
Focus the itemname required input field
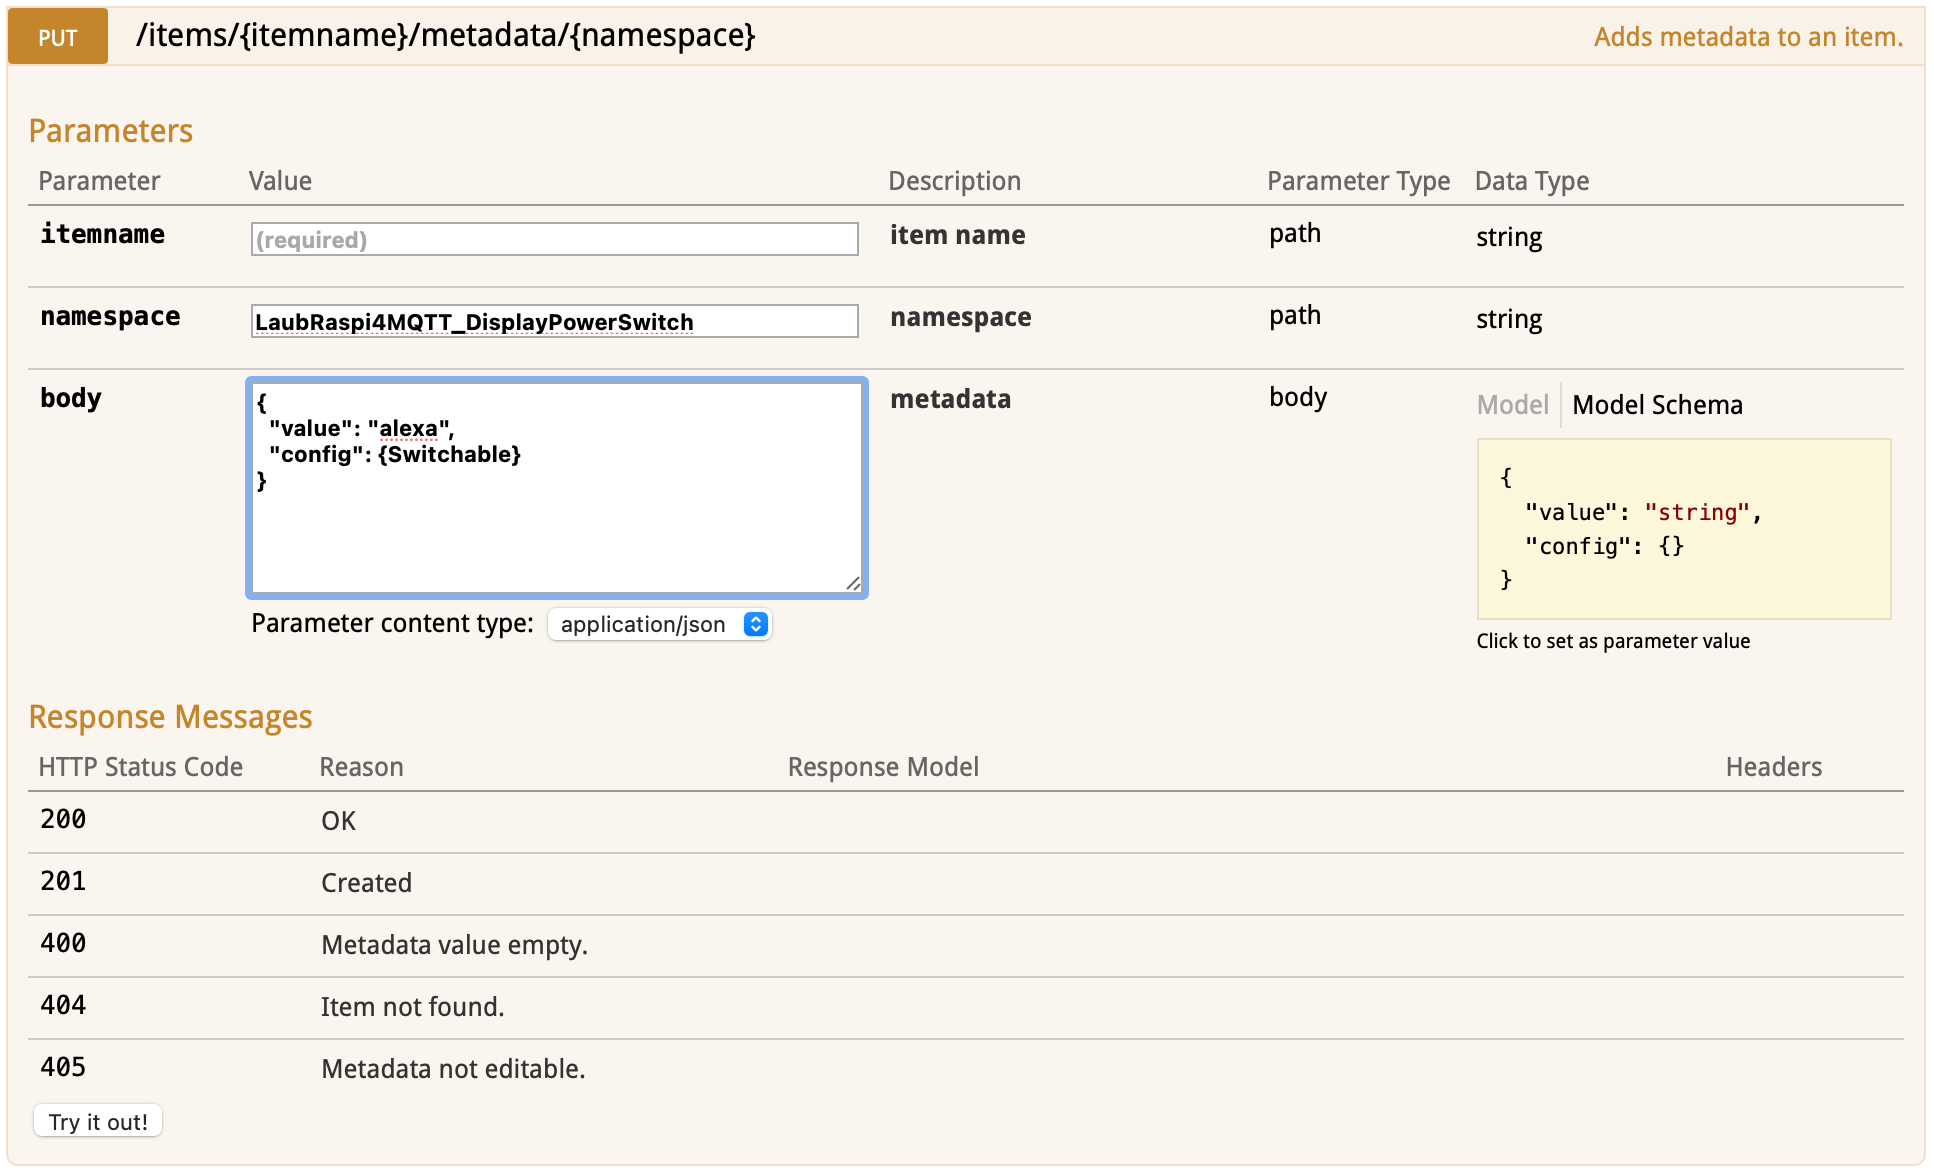pos(554,240)
